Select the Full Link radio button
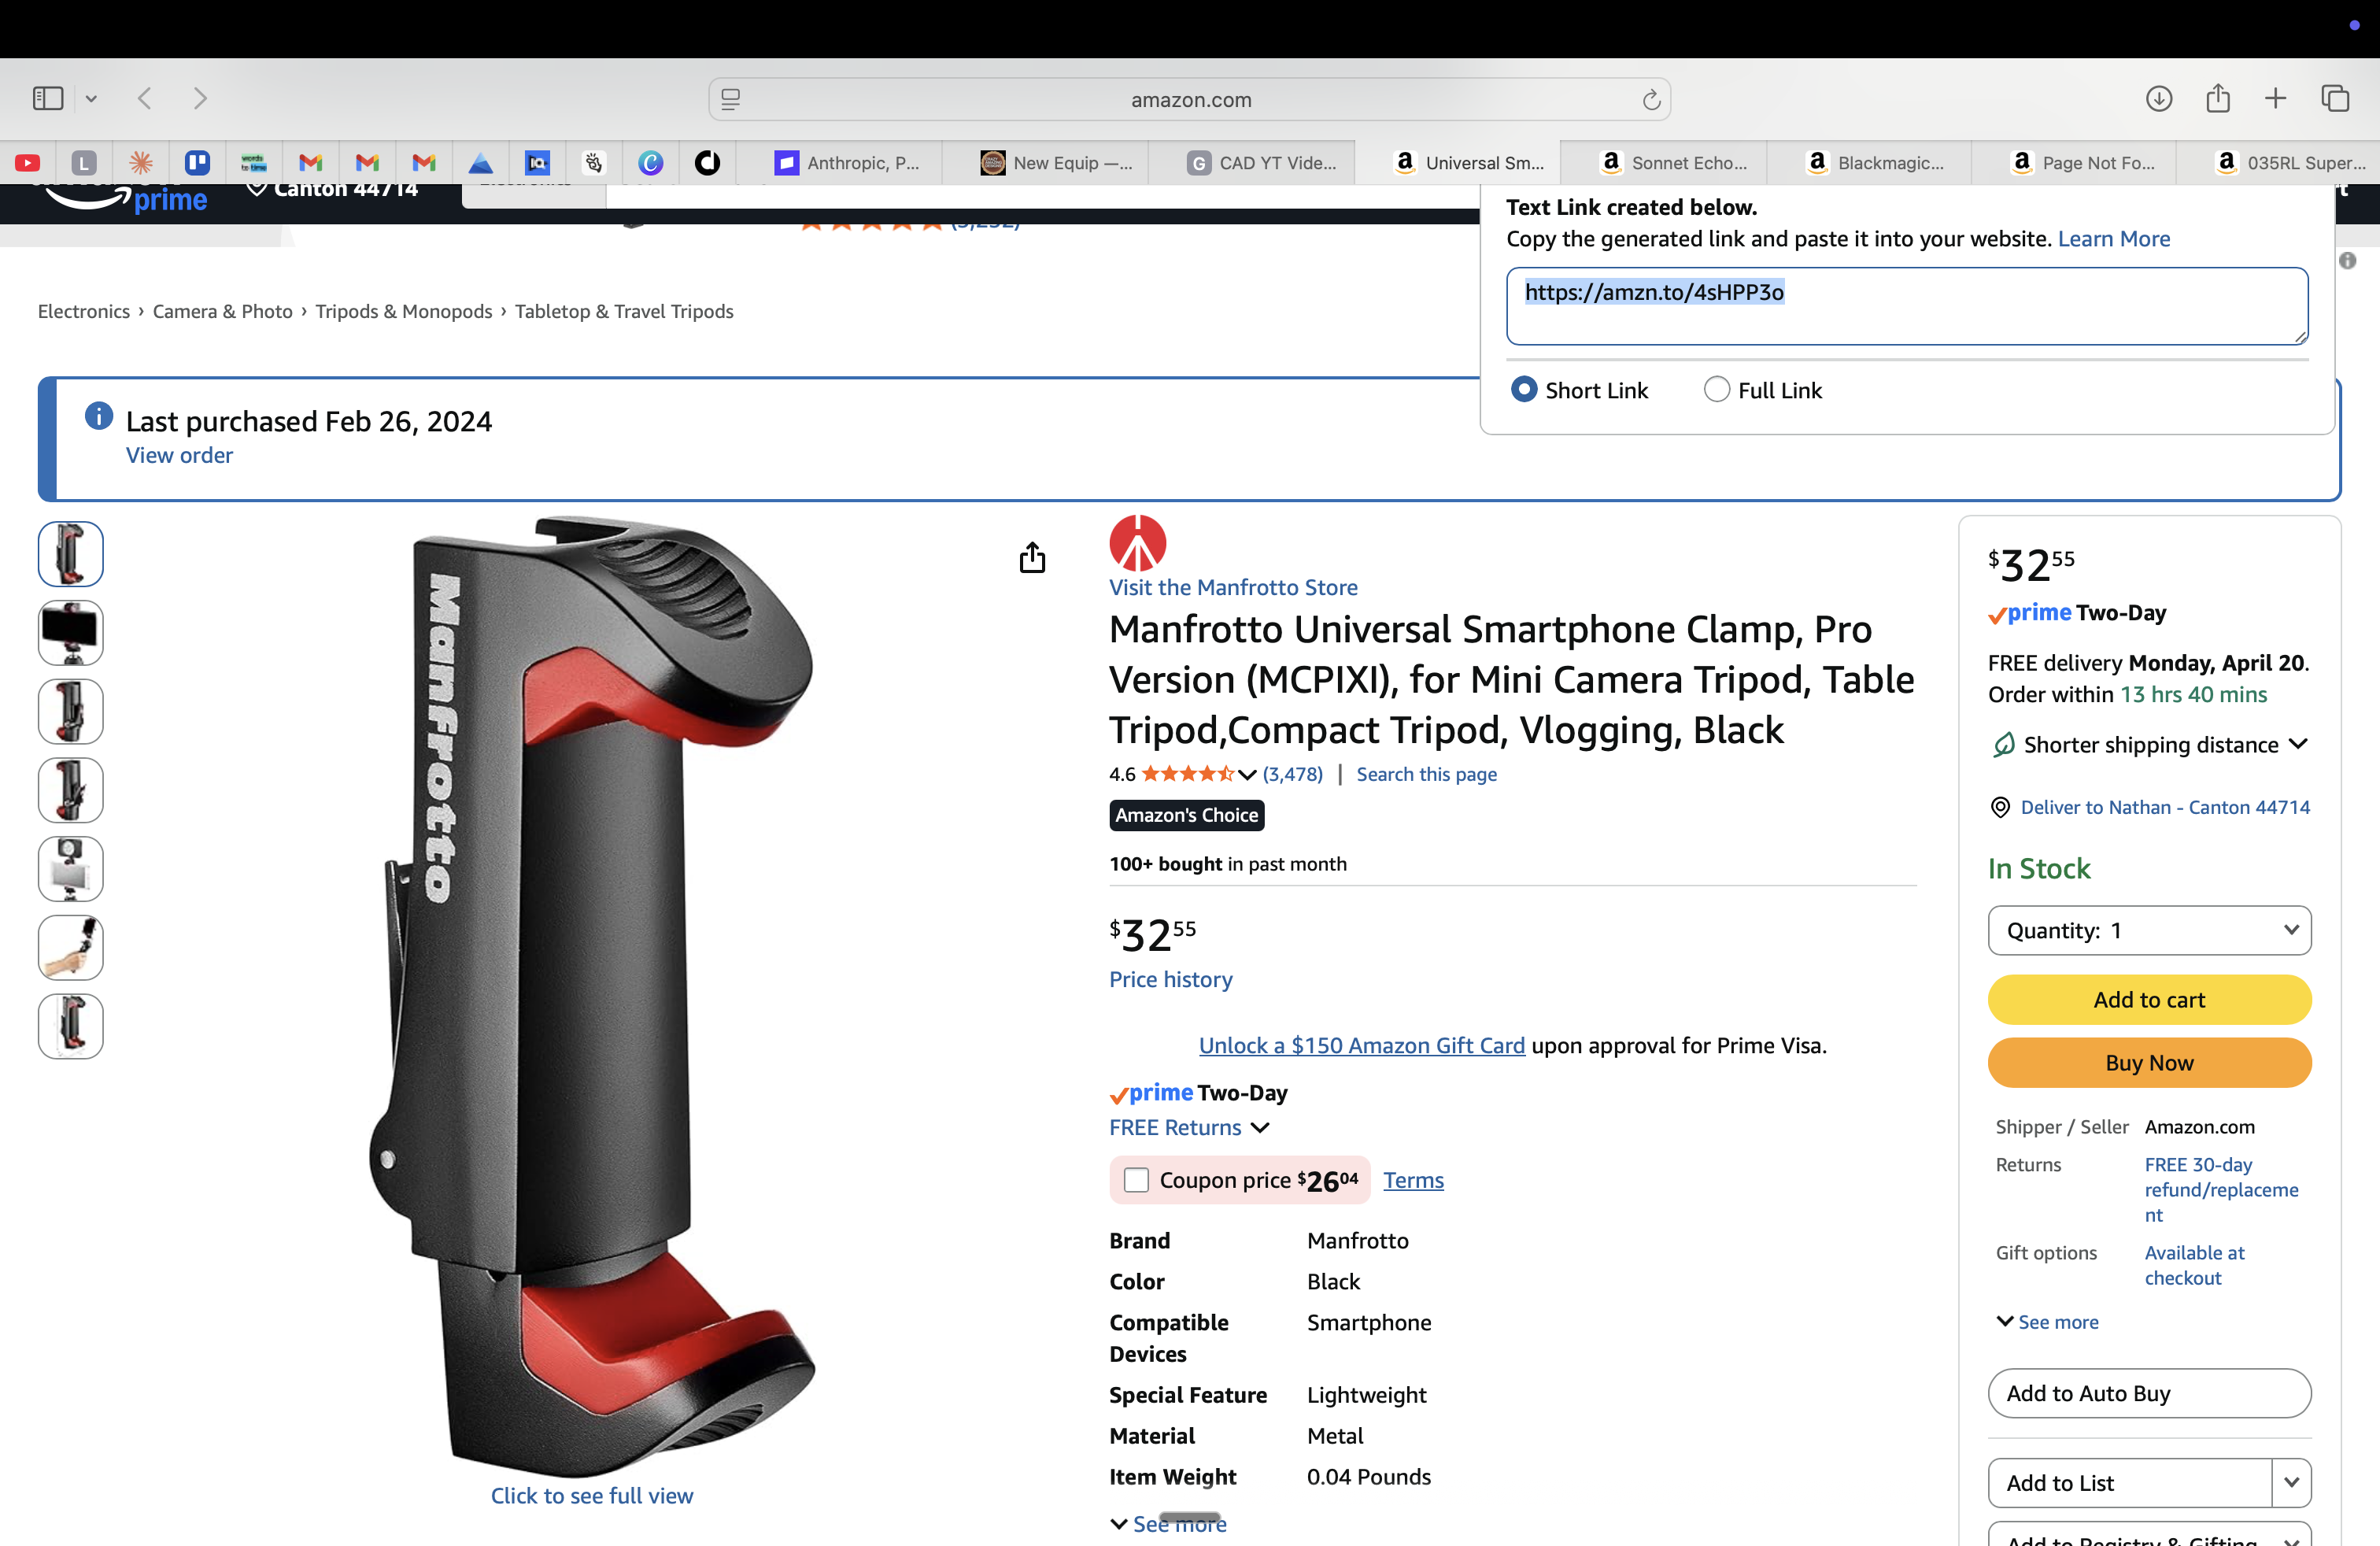 [1716, 389]
